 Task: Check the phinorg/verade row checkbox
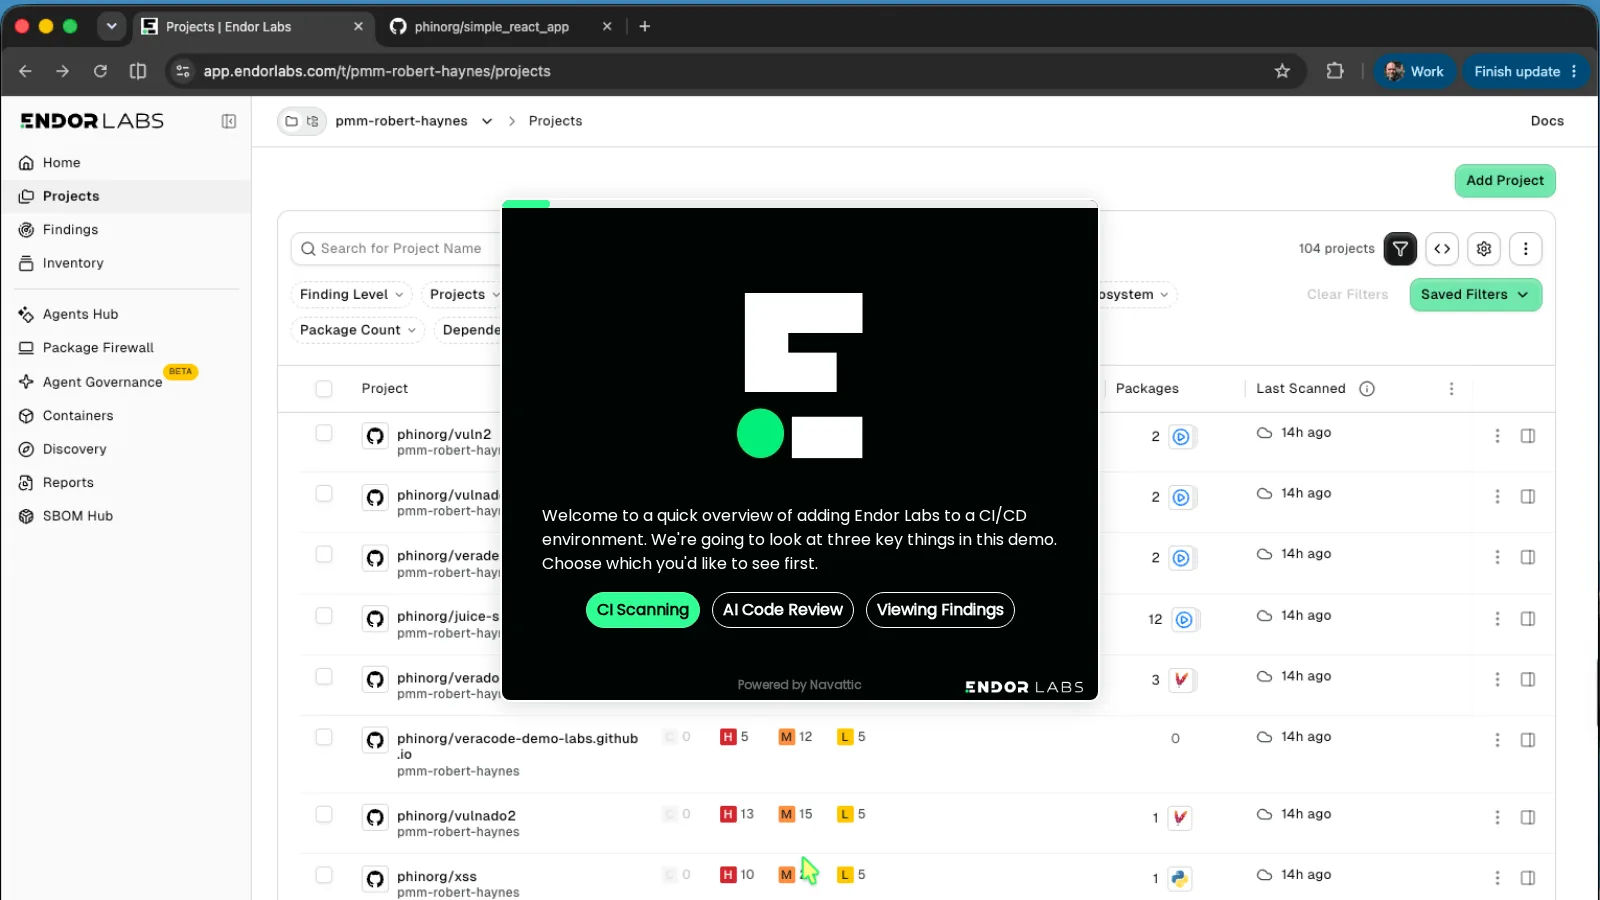[324, 554]
